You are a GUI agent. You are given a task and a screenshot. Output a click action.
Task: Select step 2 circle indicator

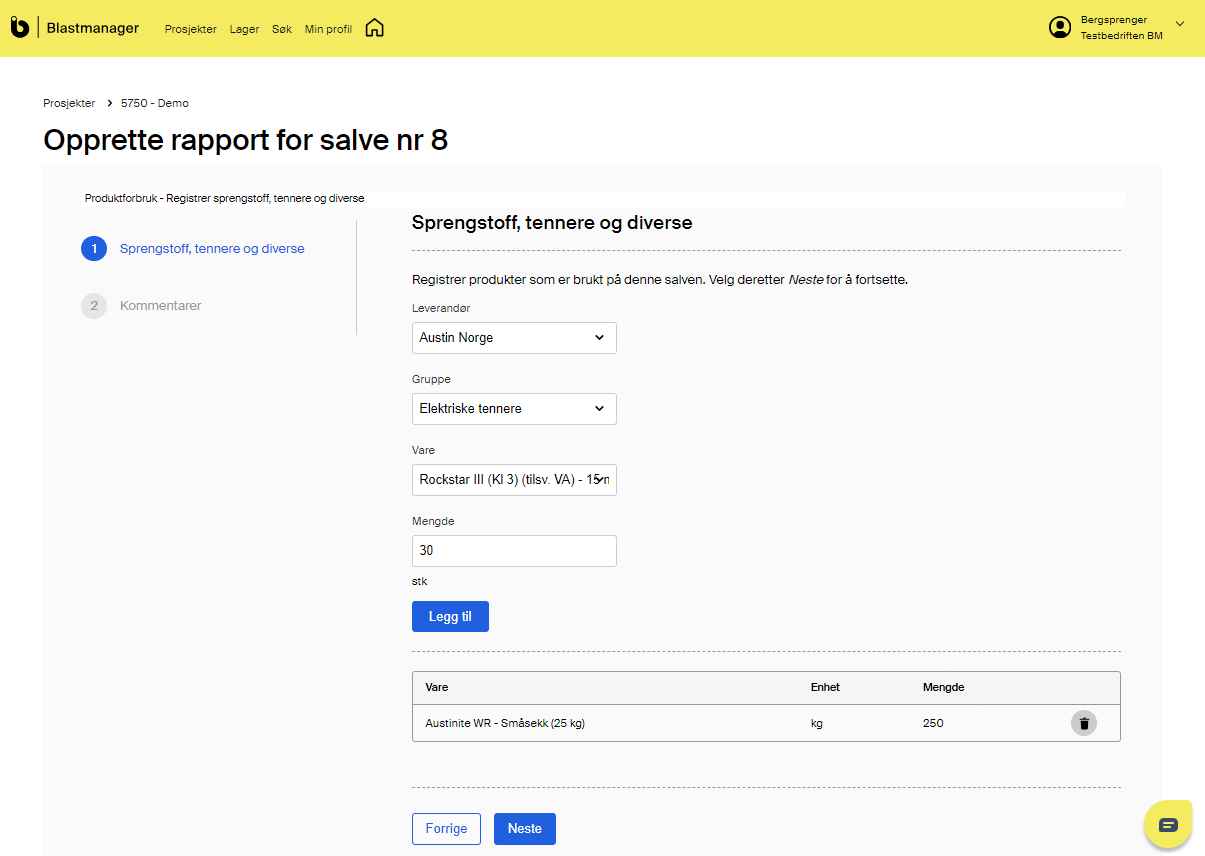pos(94,306)
